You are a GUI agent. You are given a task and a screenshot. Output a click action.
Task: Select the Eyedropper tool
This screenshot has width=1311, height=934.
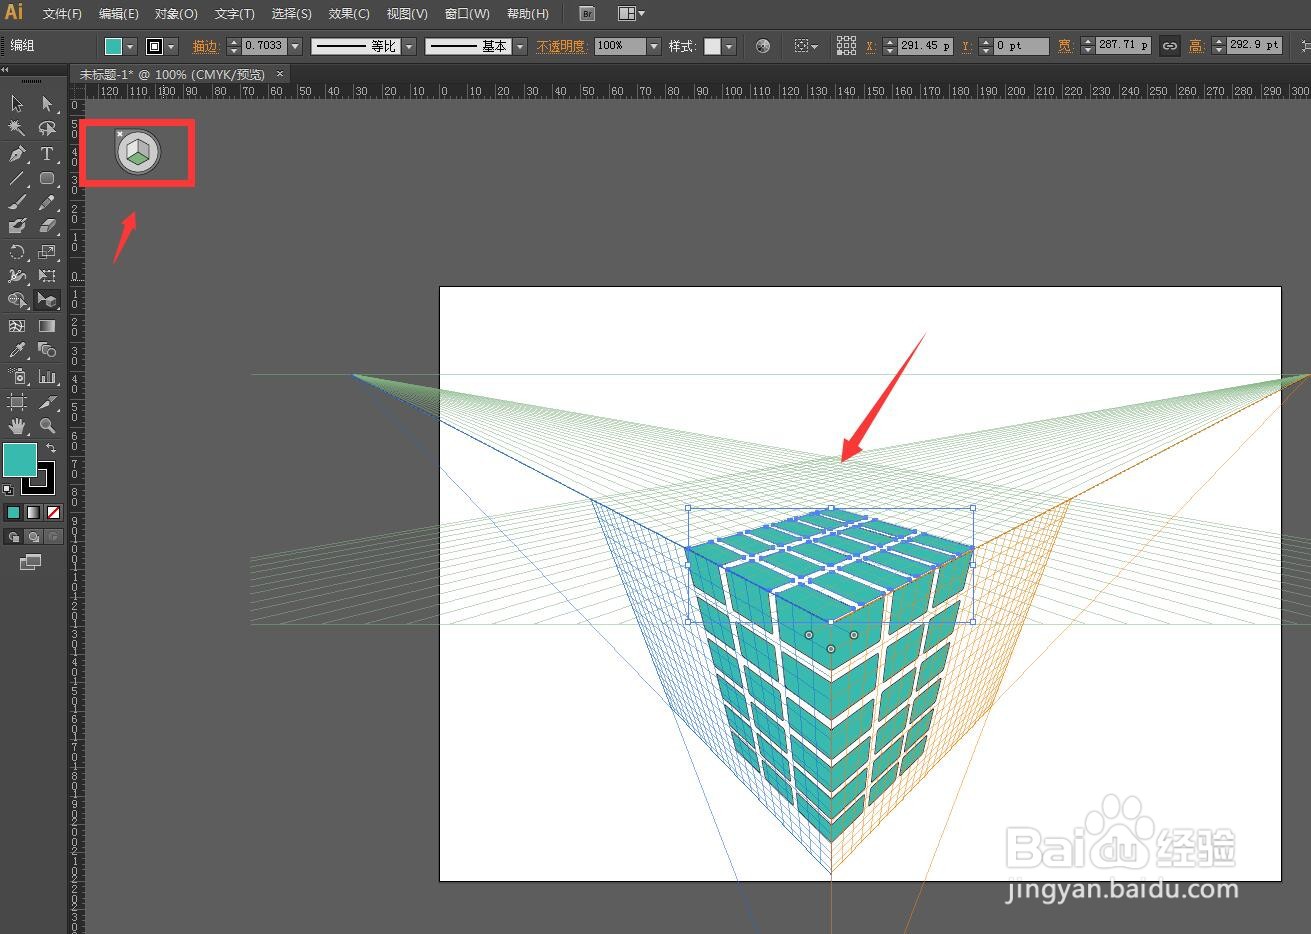point(17,350)
